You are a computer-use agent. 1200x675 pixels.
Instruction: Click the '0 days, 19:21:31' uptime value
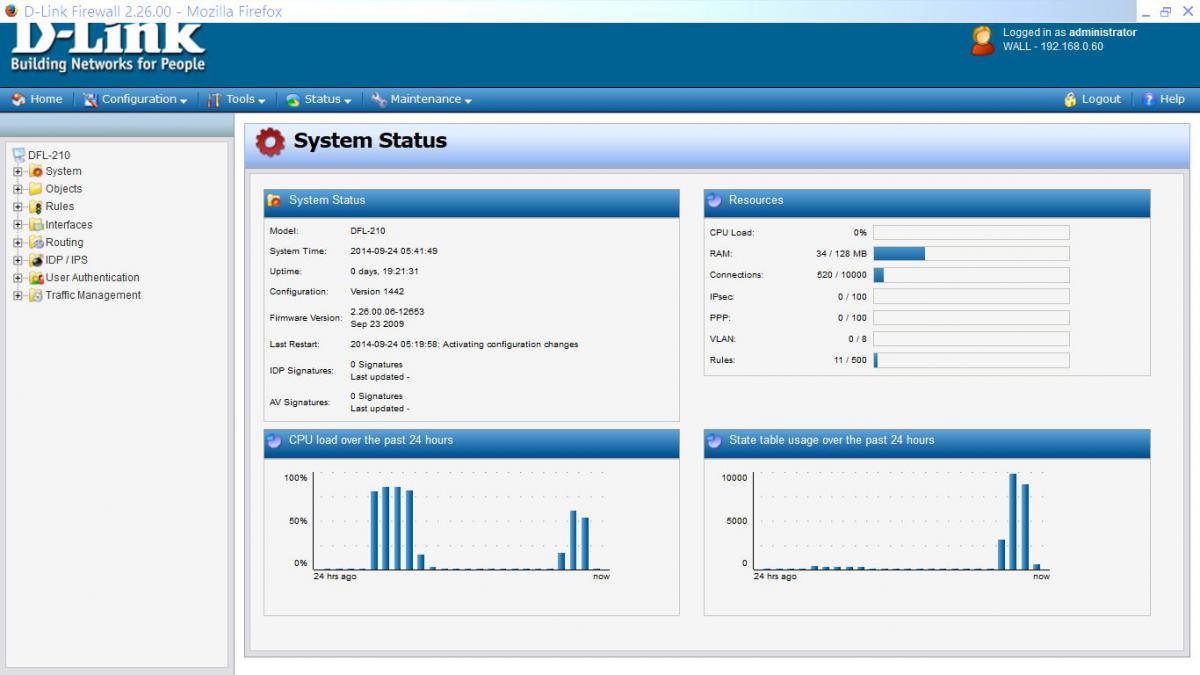[384, 271]
